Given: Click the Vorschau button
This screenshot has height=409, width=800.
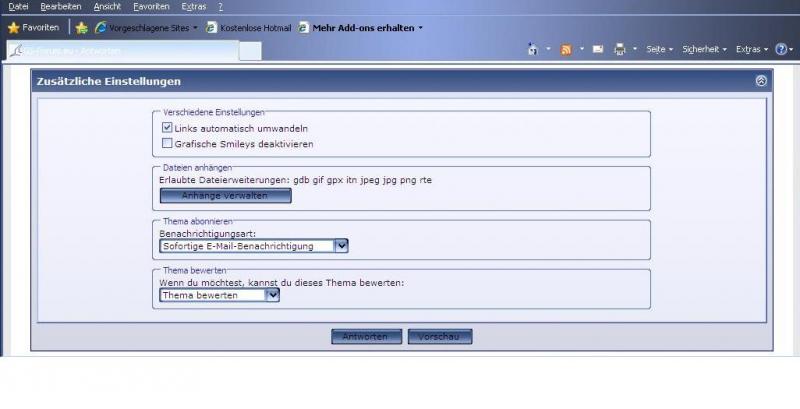Looking at the screenshot, I should [439, 337].
